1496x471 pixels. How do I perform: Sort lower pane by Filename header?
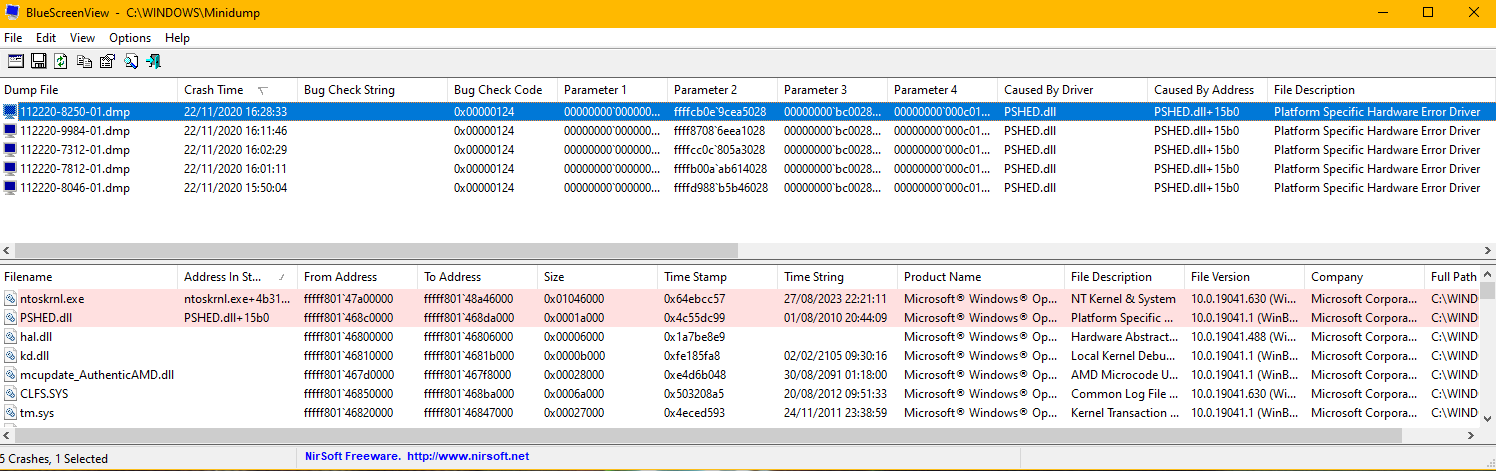[x=89, y=277]
